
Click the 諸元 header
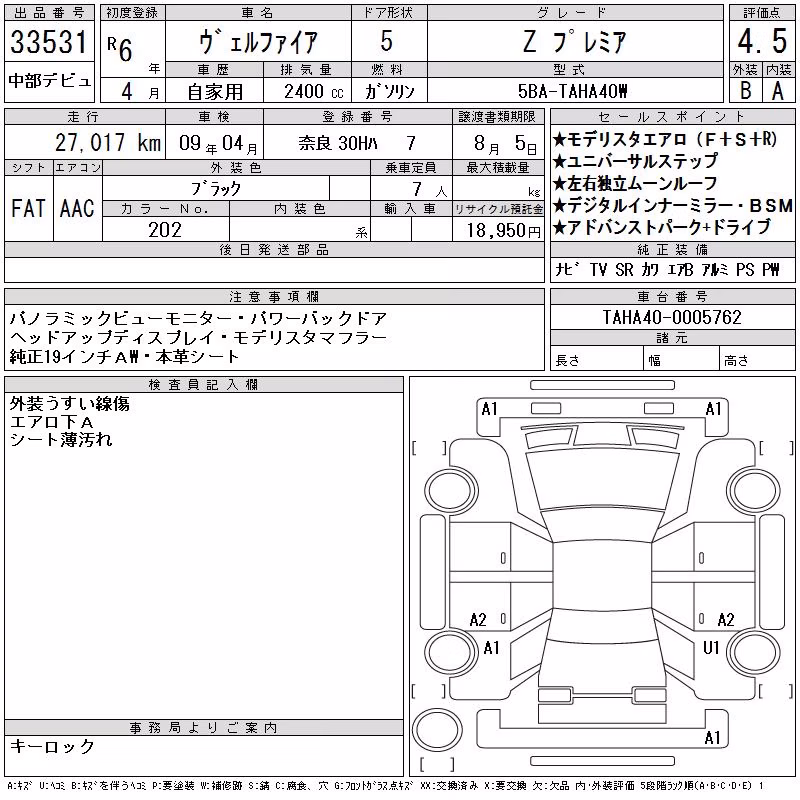[x=672, y=337]
